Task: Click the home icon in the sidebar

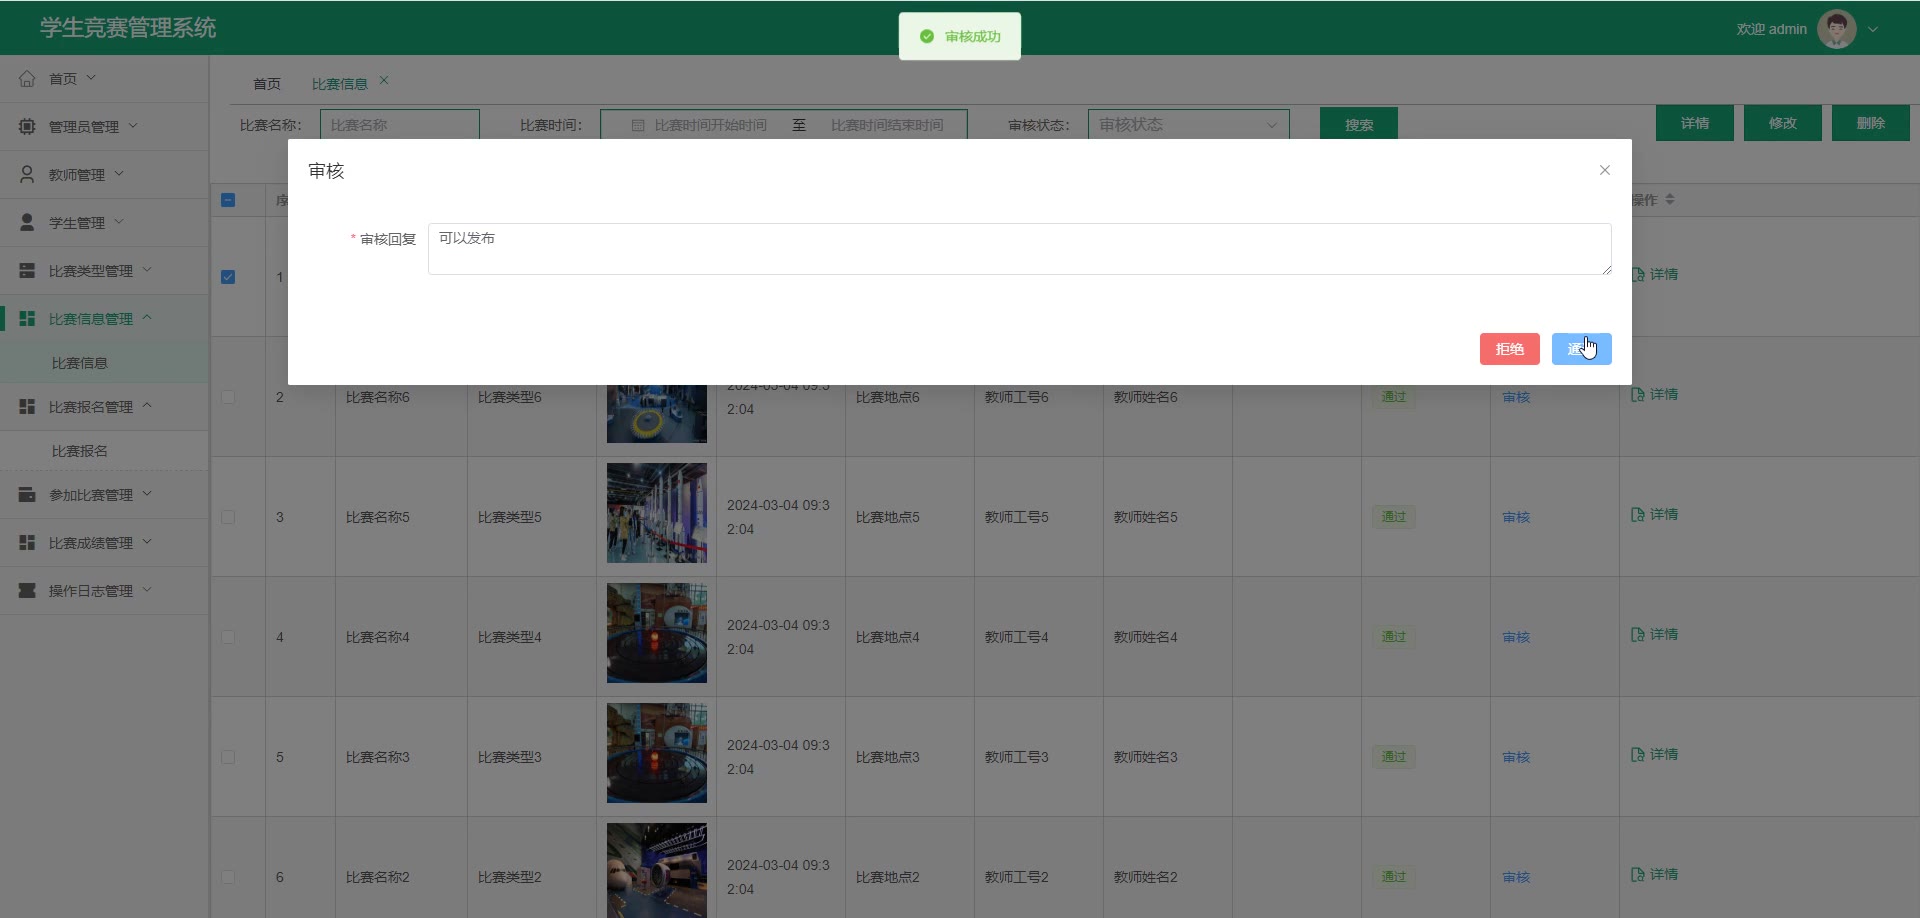Action: click(27, 78)
